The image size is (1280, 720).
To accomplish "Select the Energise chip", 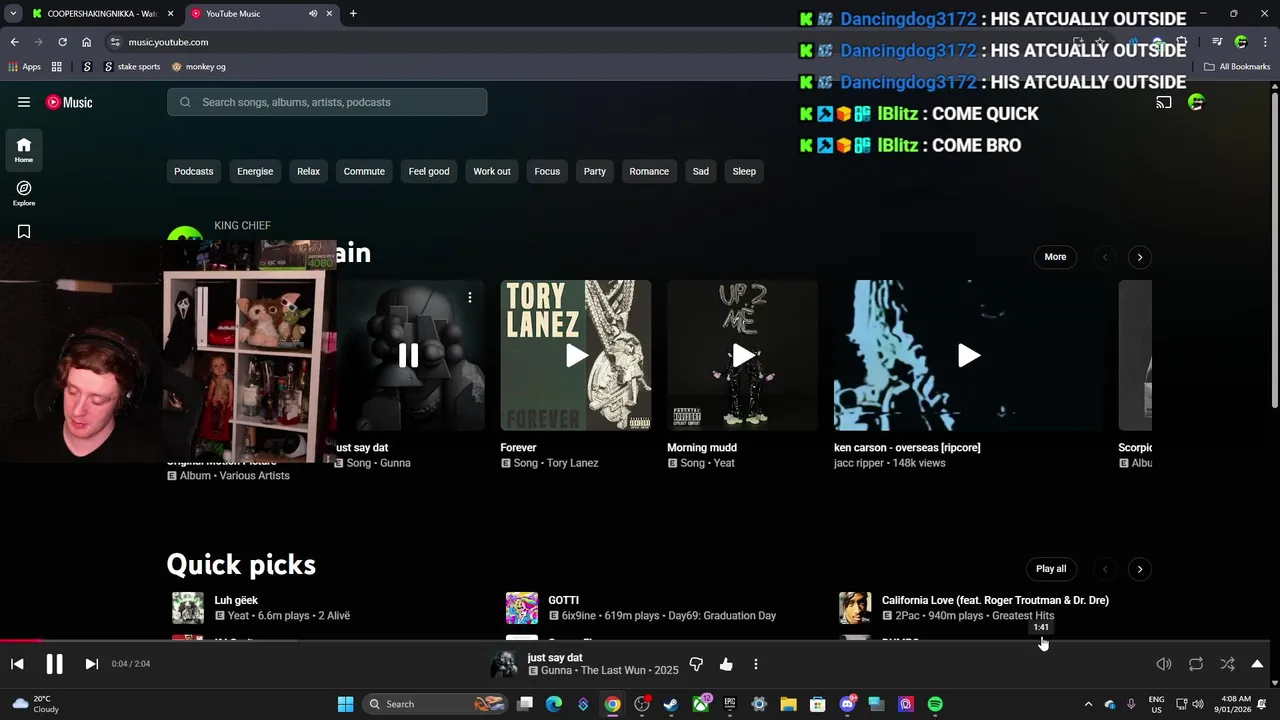I will pyautogui.click(x=255, y=171).
